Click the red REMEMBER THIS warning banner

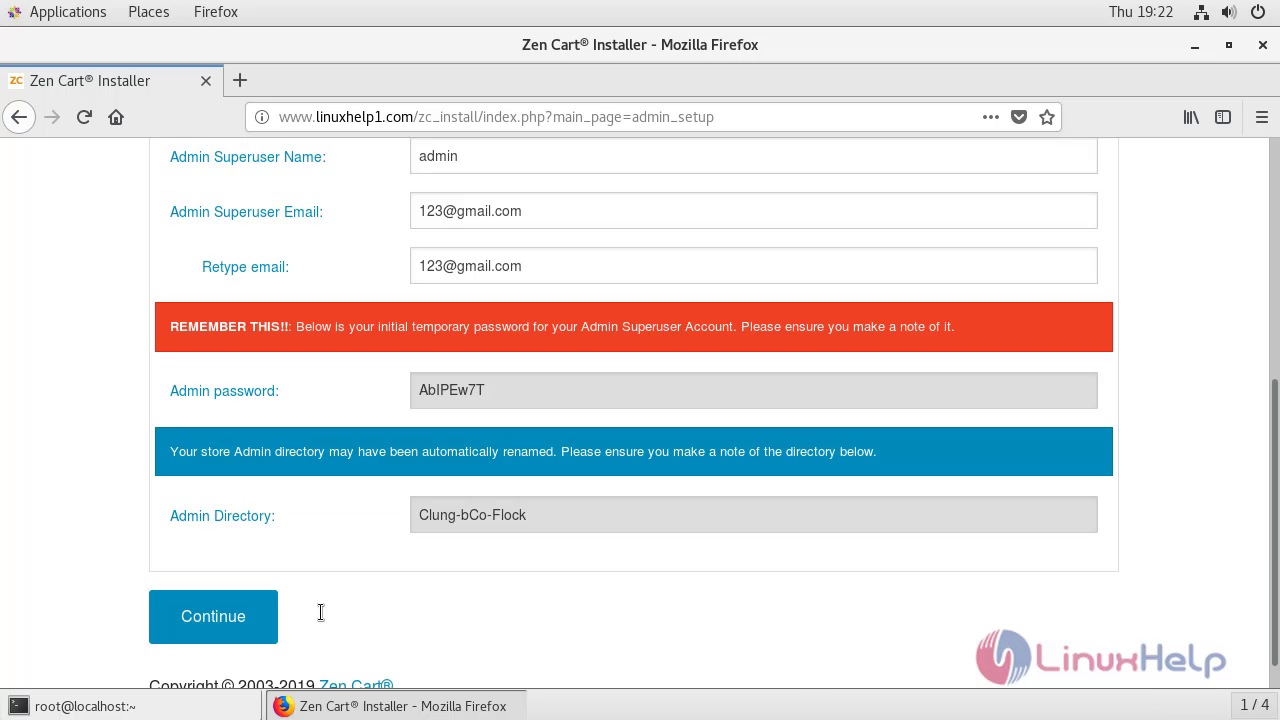click(x=634, y=327)
